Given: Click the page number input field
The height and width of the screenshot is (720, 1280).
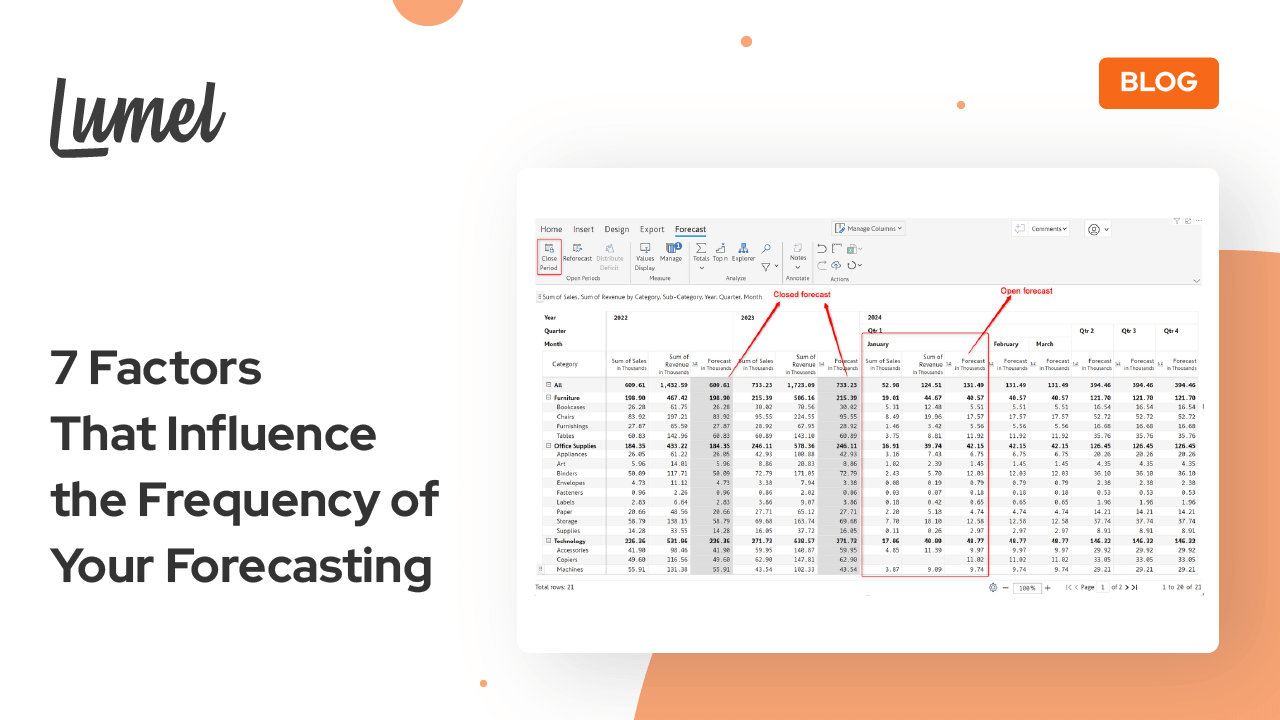Looking at the screenshot, I should point(1102,587).
